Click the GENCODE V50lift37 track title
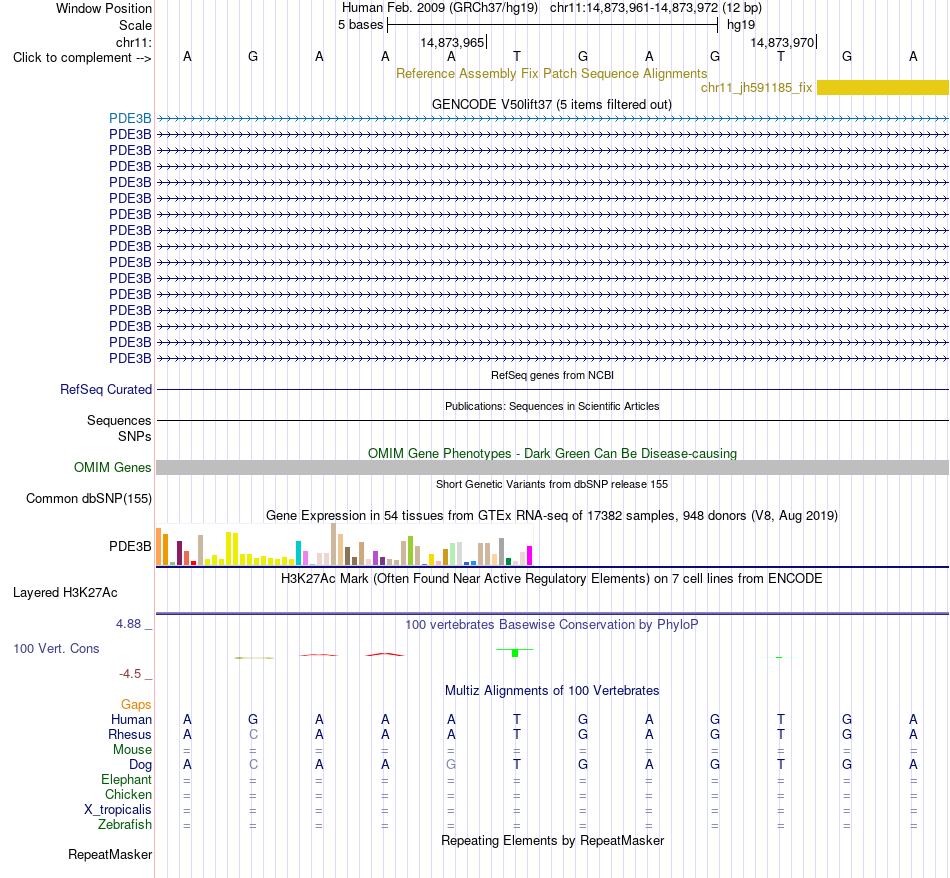 click(551, 104)
